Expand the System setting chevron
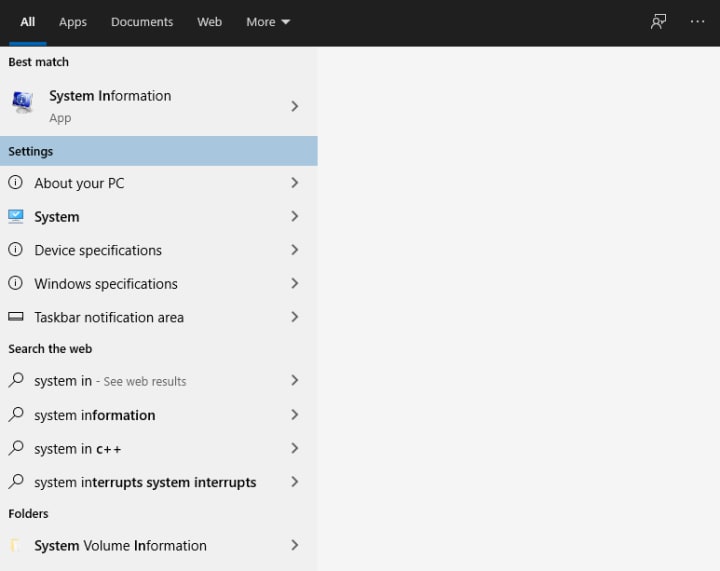This screenshot has height=571, width=720. (x=294, y=216)
